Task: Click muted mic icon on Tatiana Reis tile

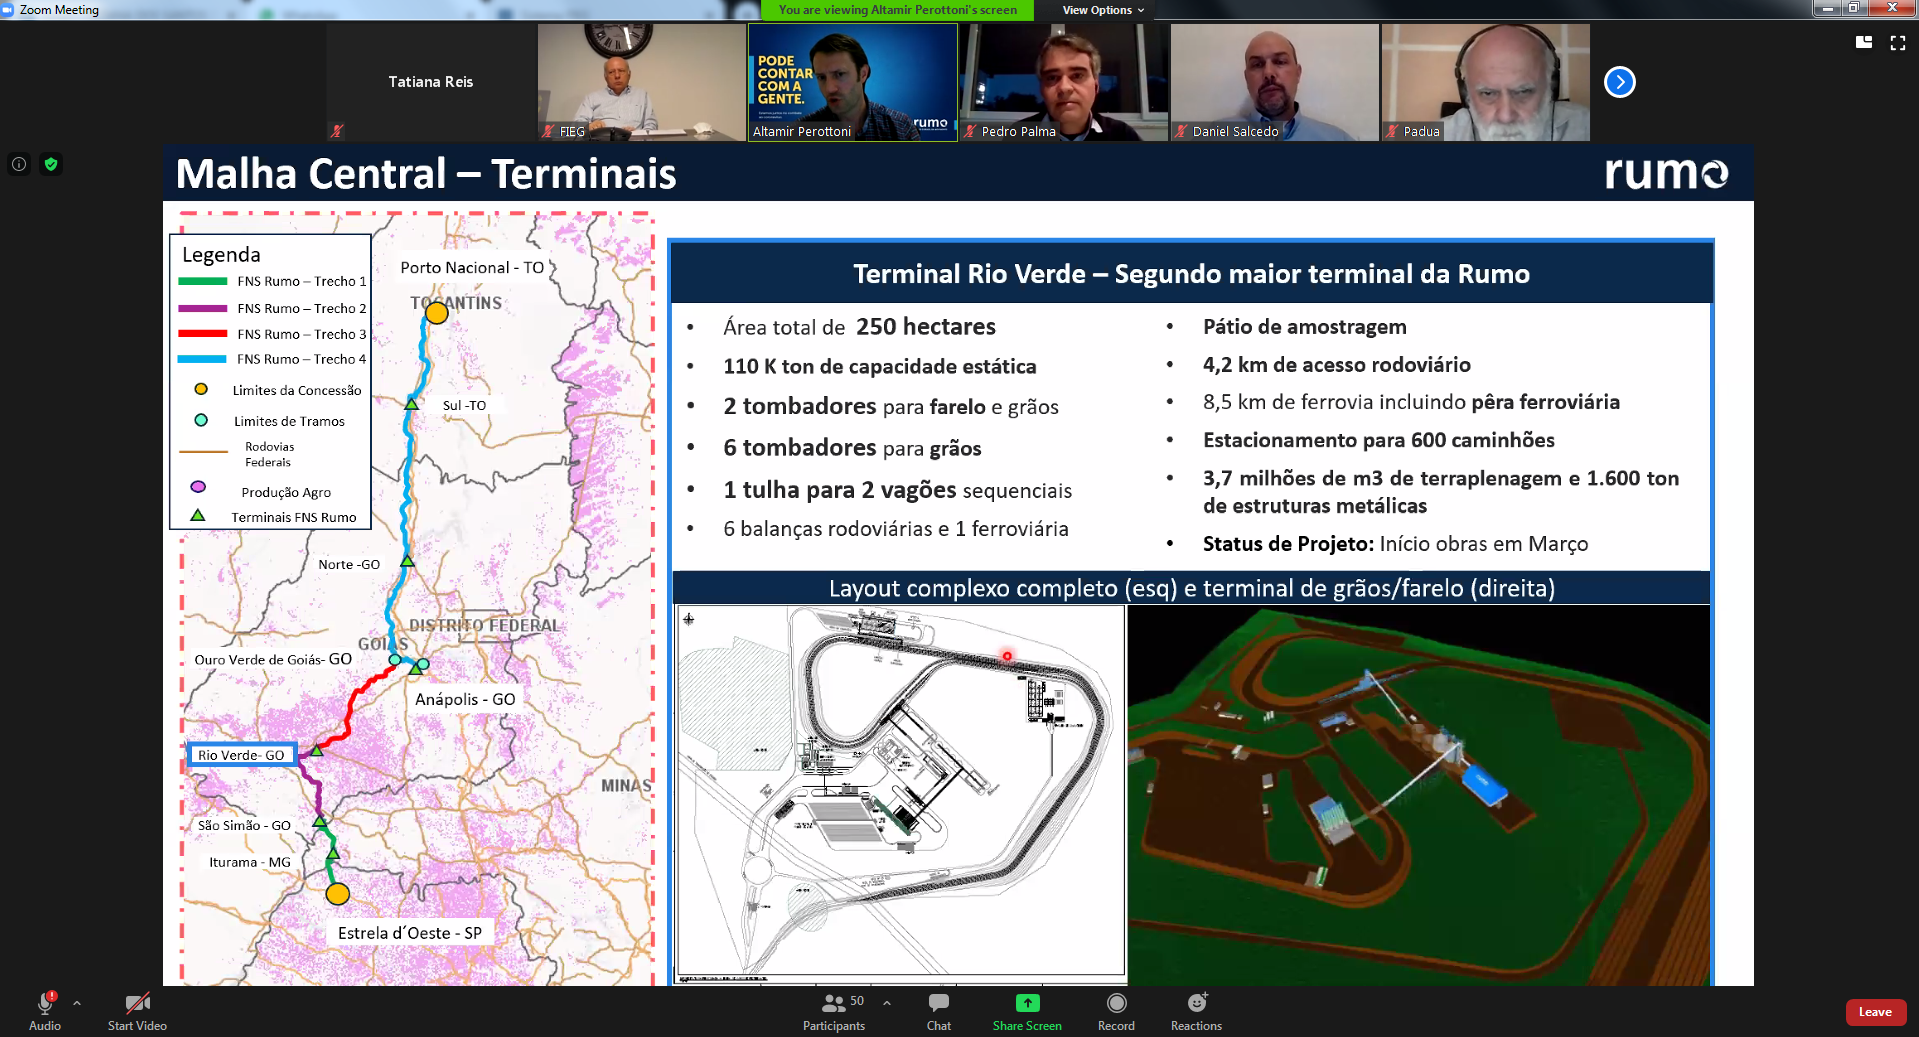Action: (x=337, y=131)
